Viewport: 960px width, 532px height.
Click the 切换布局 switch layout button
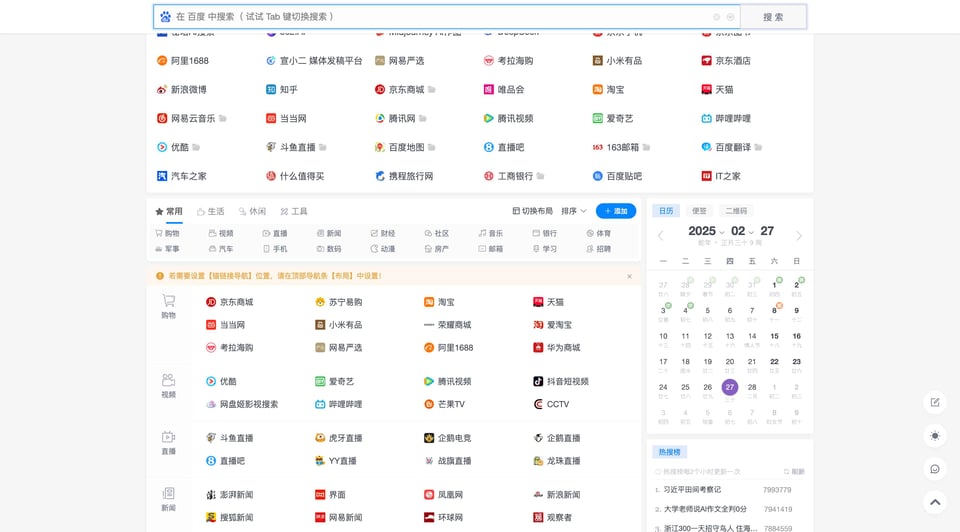532,211
